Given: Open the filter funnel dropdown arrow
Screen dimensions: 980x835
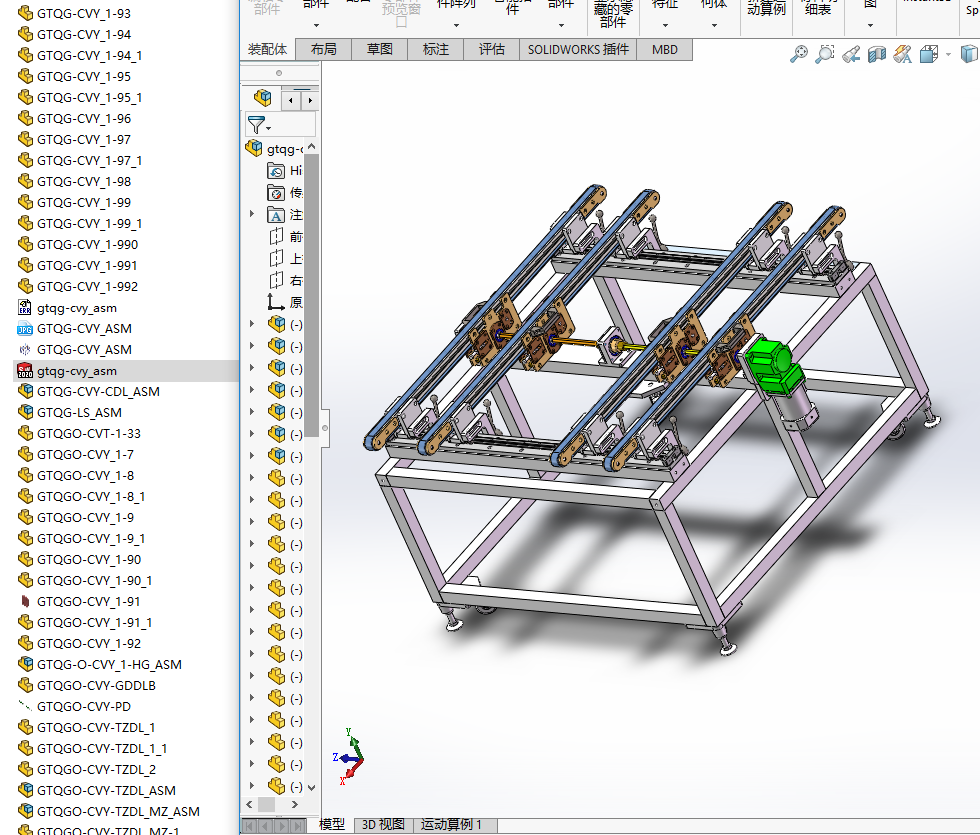Looking at the screenshot, I should click(x=269, y=128).
